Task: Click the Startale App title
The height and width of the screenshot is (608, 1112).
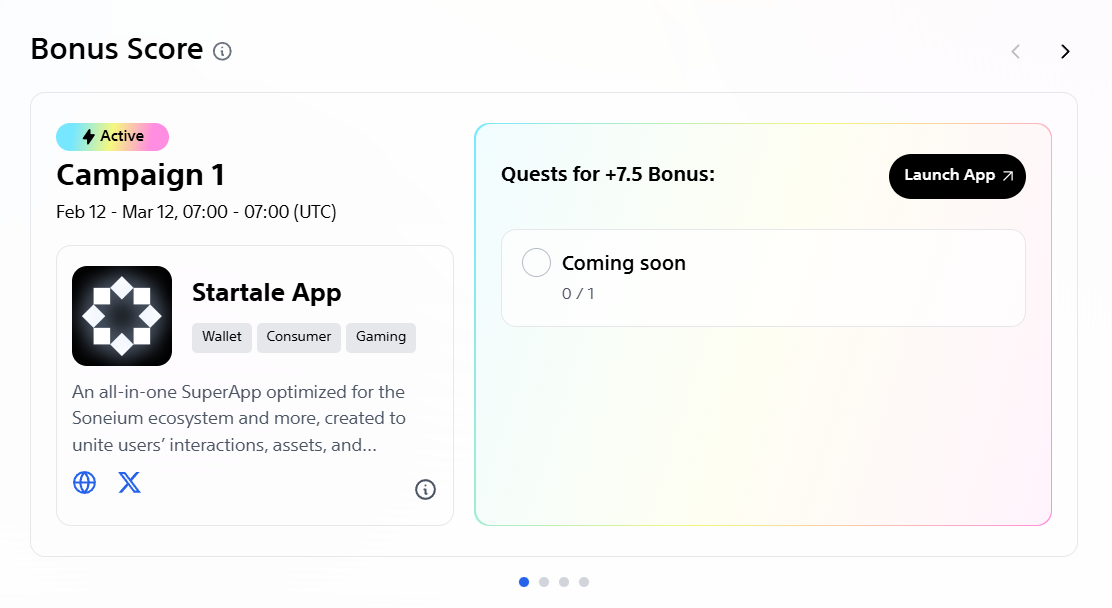Action: (266, 293)
